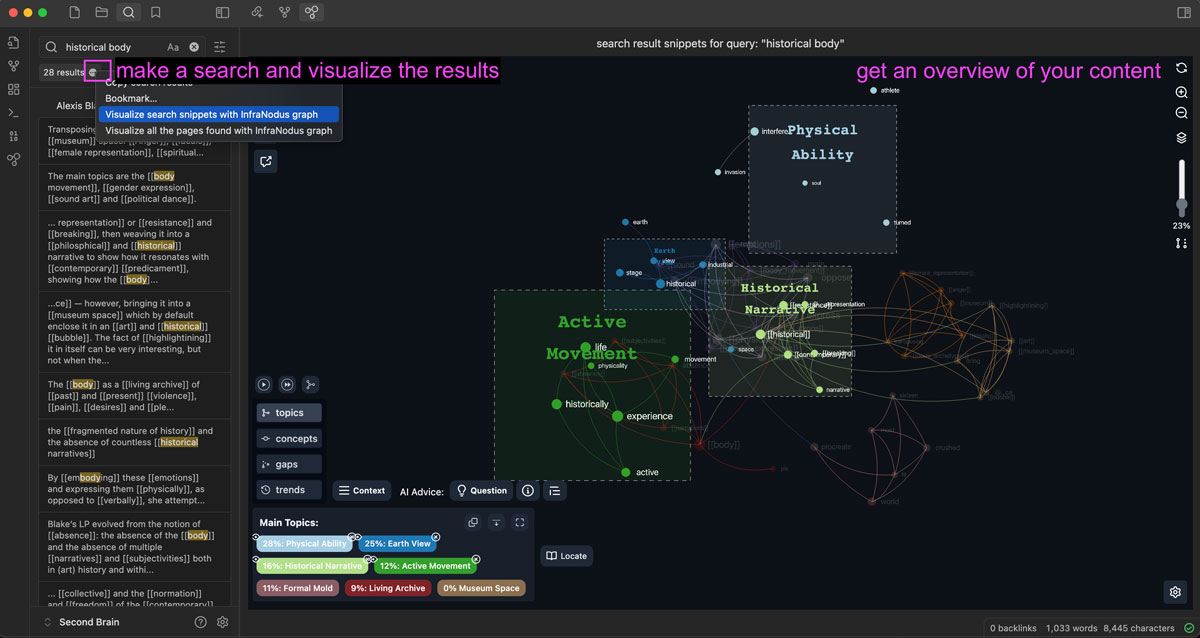
Task: Select Visualize search snippets with InfraNodus graph
Action: click(218, 114)
